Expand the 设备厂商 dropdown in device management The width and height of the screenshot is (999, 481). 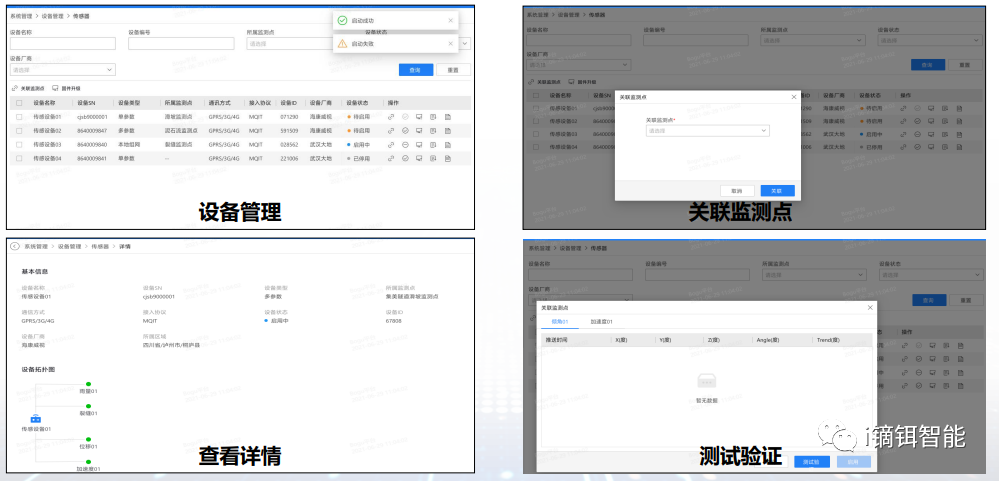coord(62,70)
